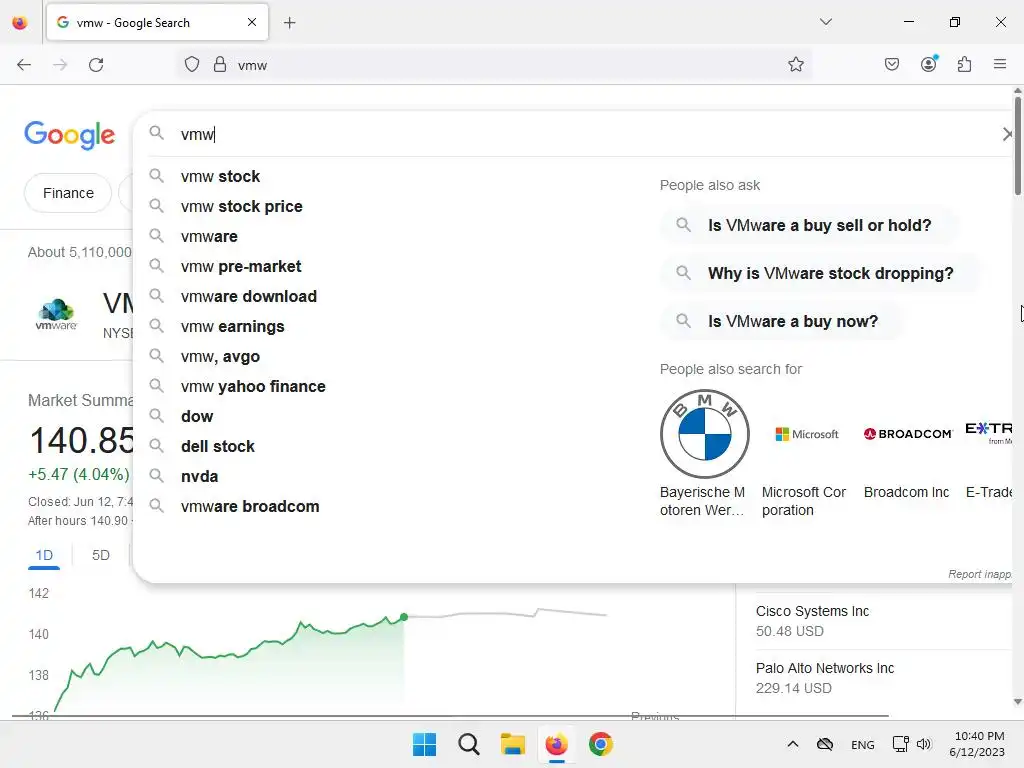Click Why is VMware stock dropping?
Image resolution: width=1024 pixels, height=768 pixels.
click(x=820, y=273)
